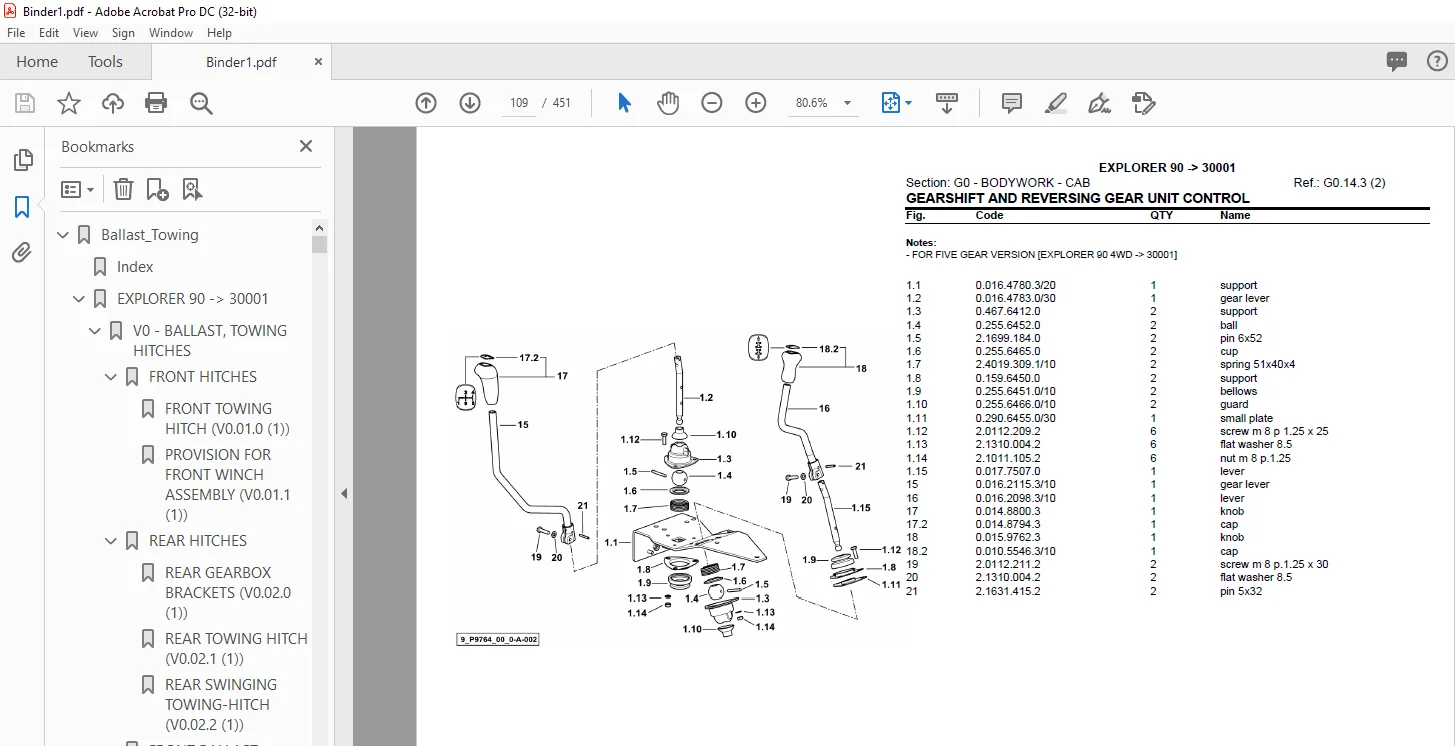This screenshot has height=746, width=1455.
Task: Click the GEARSHIFT AND REVERSING GEAR UNIT CONTROL heading
Action: coord(1078,198)
